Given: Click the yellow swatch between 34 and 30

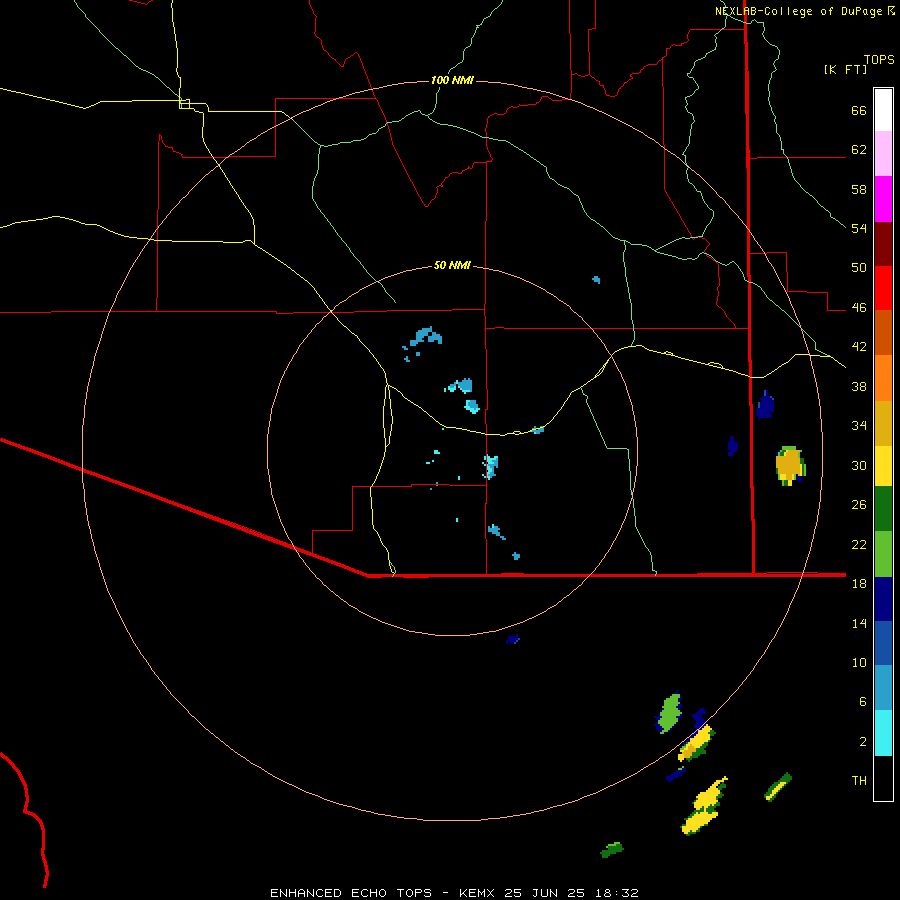Looking at the screenshot, I should click(x=883, y=466).
